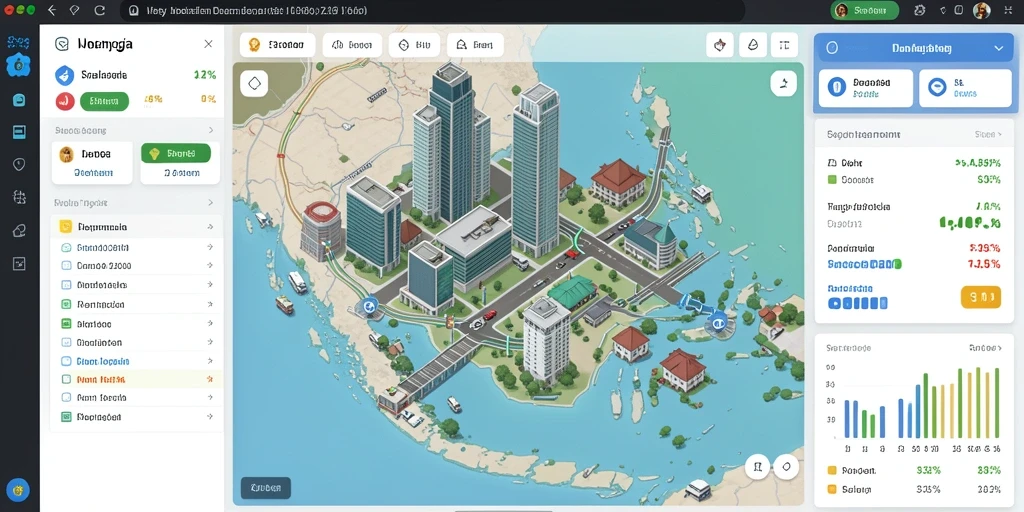Select the red round stadium building on map

coord(321,229)
